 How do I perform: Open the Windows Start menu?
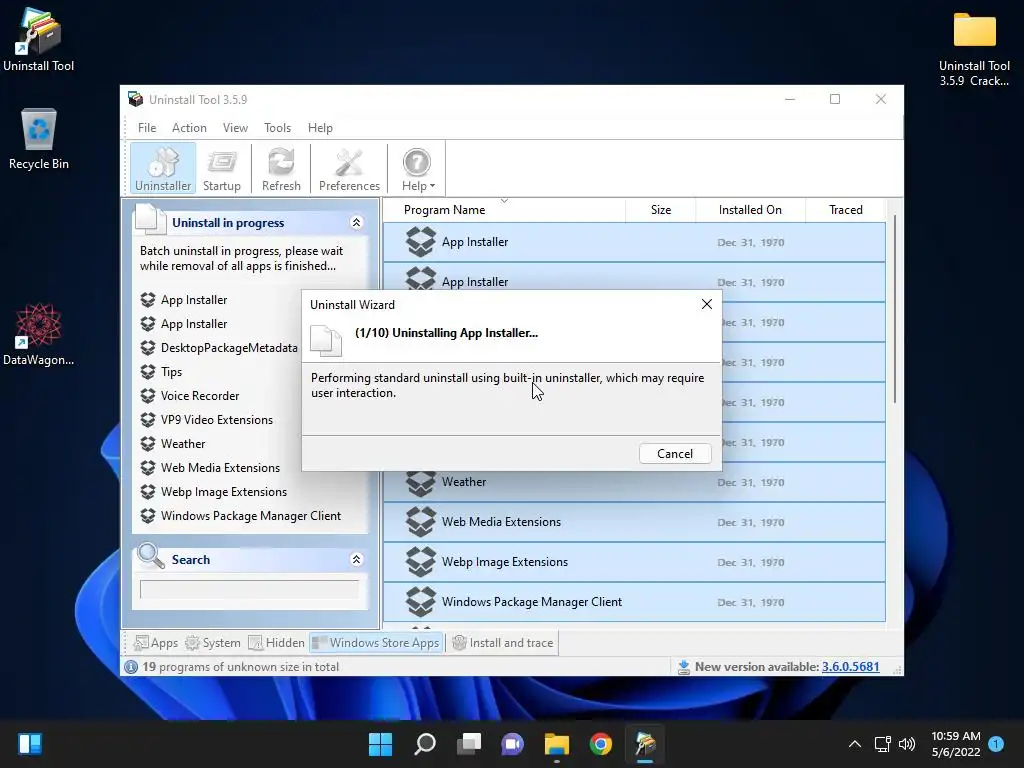[381, 744]
